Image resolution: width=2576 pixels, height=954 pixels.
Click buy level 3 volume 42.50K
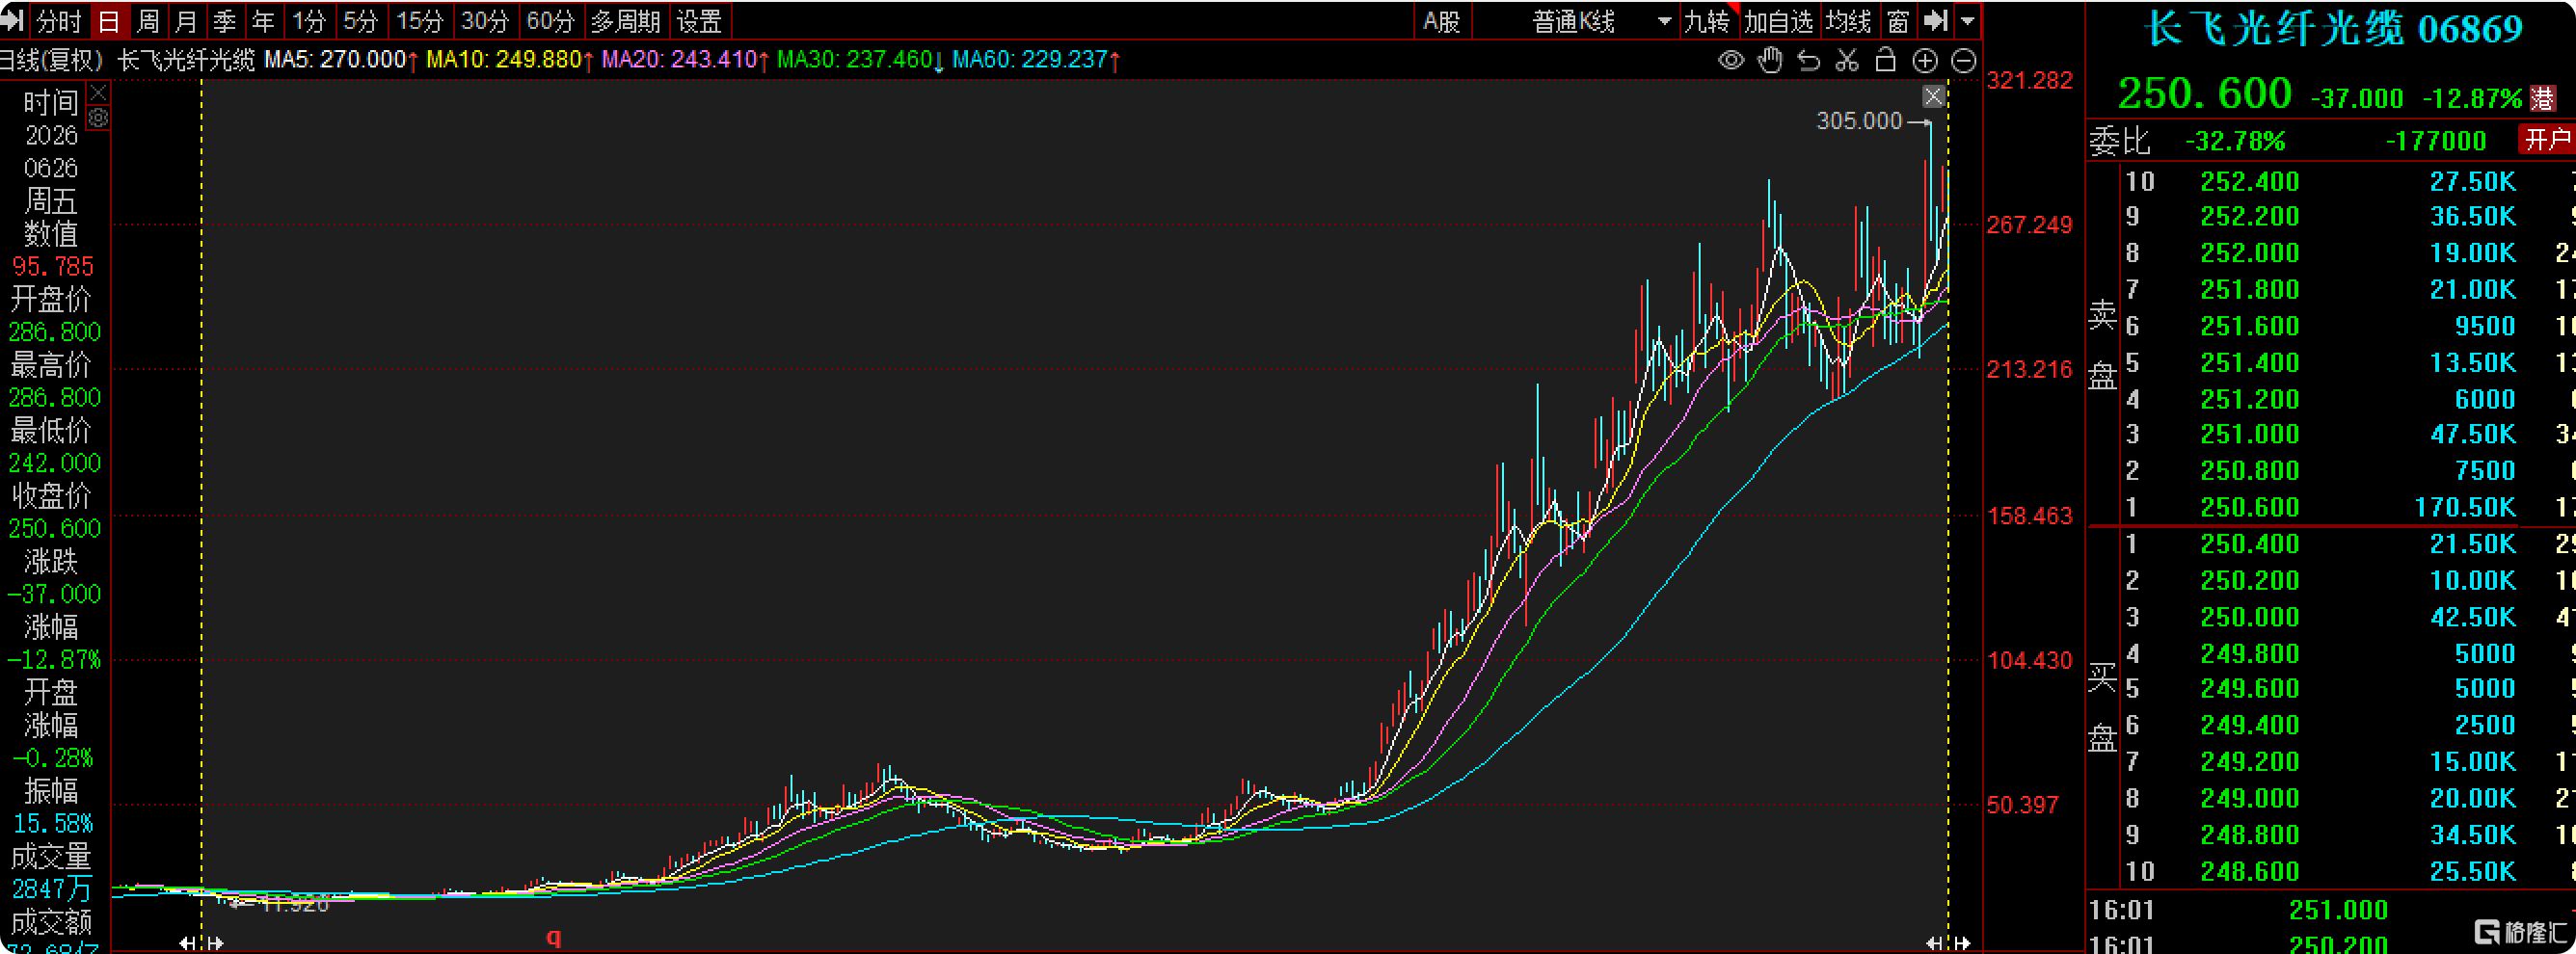(x=2472, y=617)
